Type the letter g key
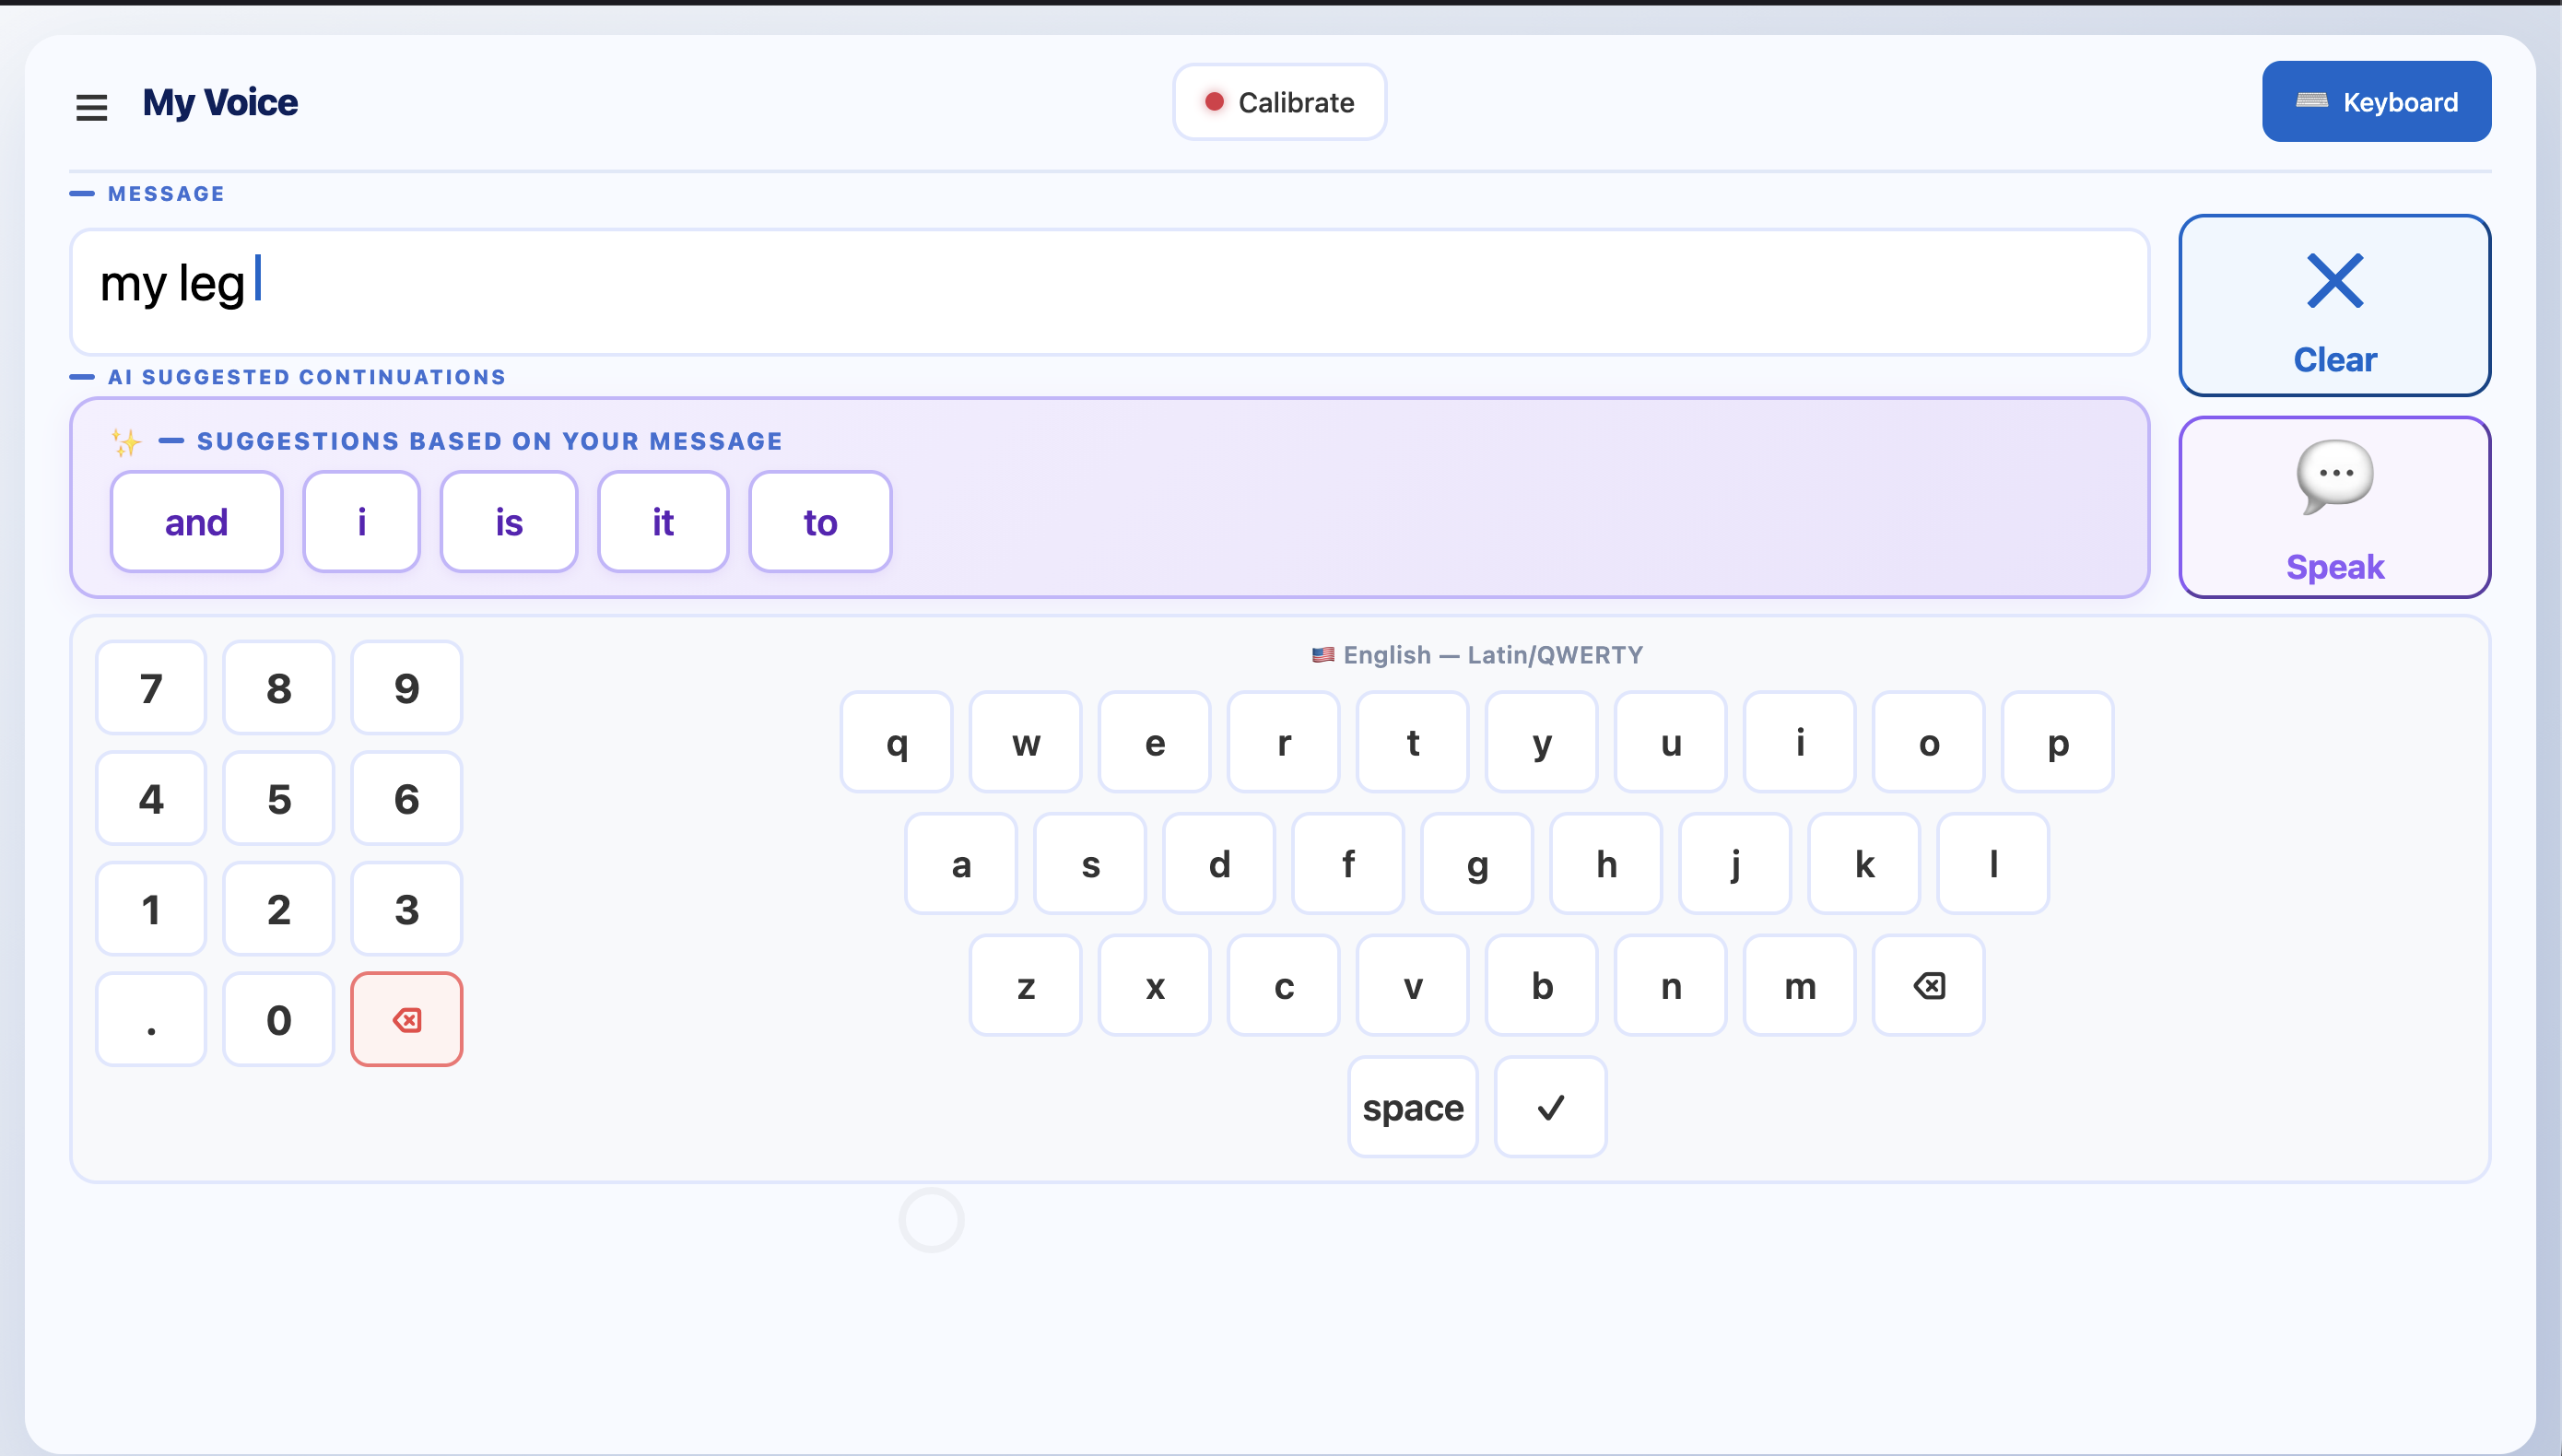Screen dimensions: 2562x1456 (x=1476, y=864)
